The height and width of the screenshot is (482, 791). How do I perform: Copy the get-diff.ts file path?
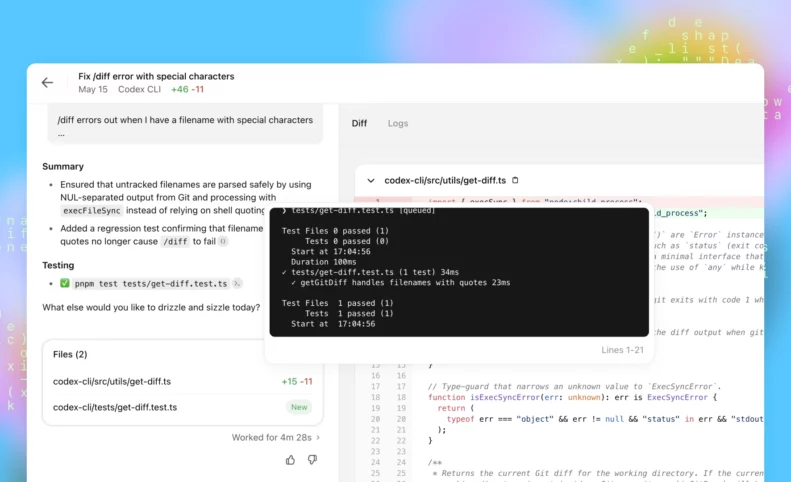pos(515,180)
